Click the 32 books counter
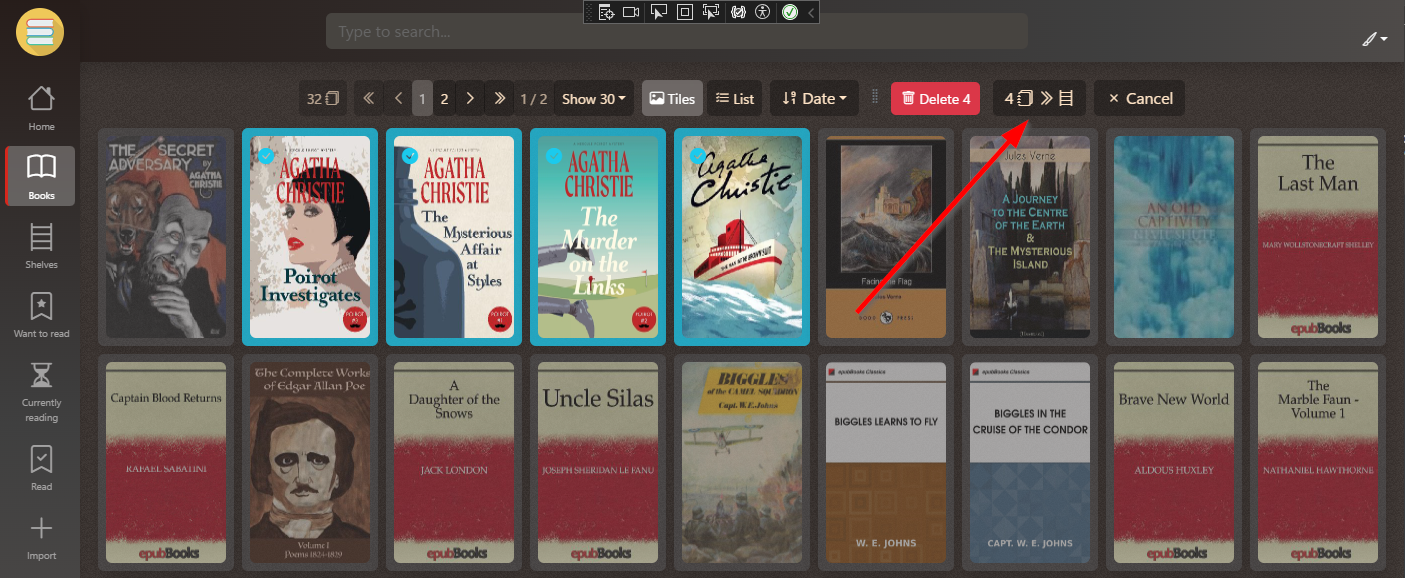Viewport: 1405px width, 578px height. pos(323,98)
